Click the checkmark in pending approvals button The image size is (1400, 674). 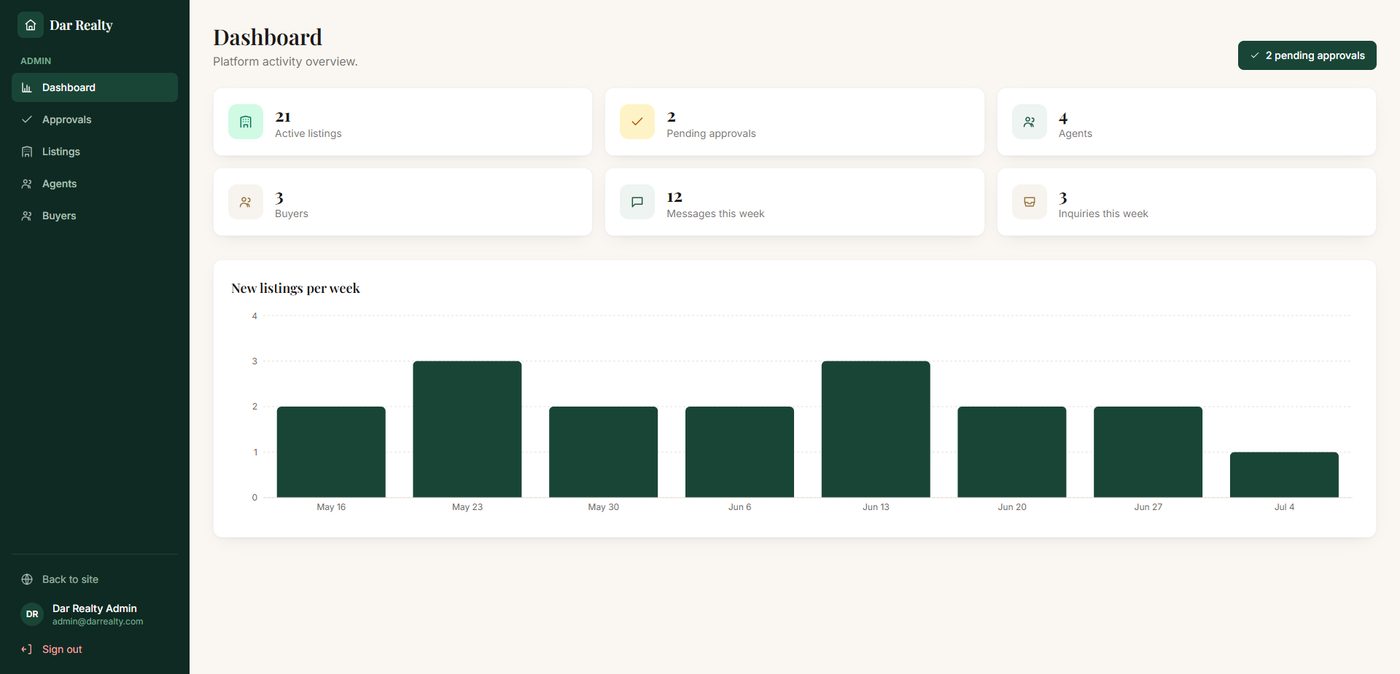(1255, 56)
